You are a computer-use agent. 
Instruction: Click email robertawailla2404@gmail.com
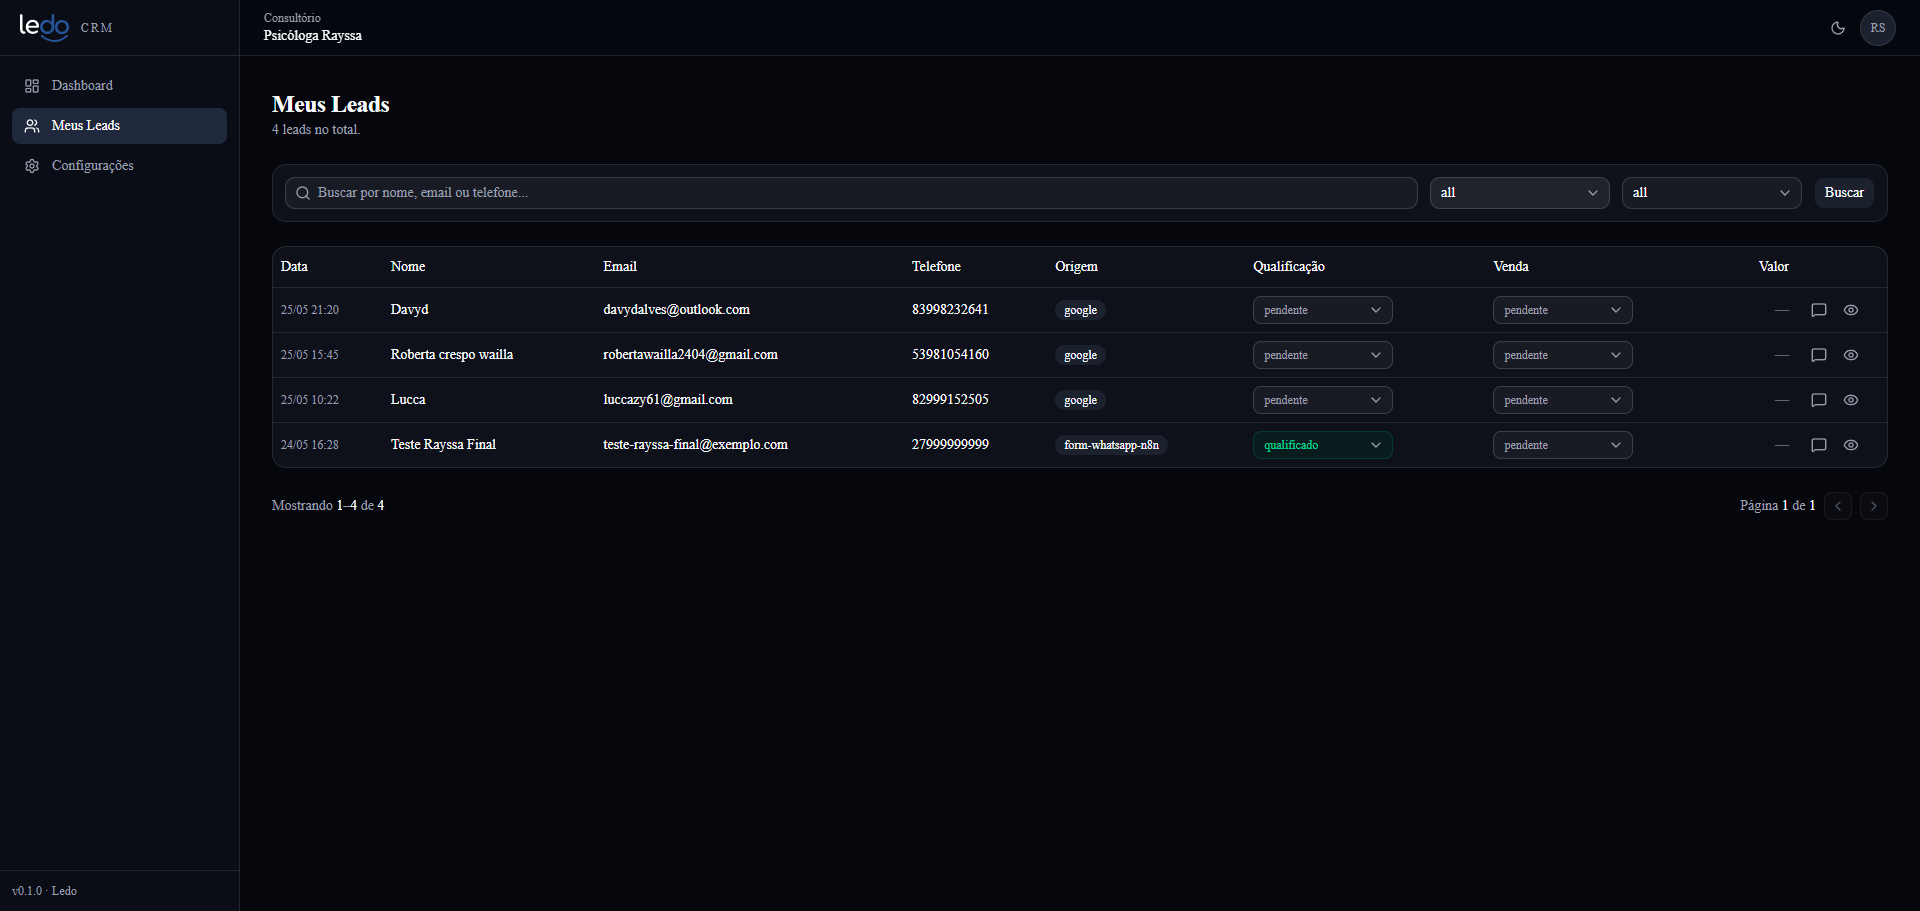tap(690, 355)
